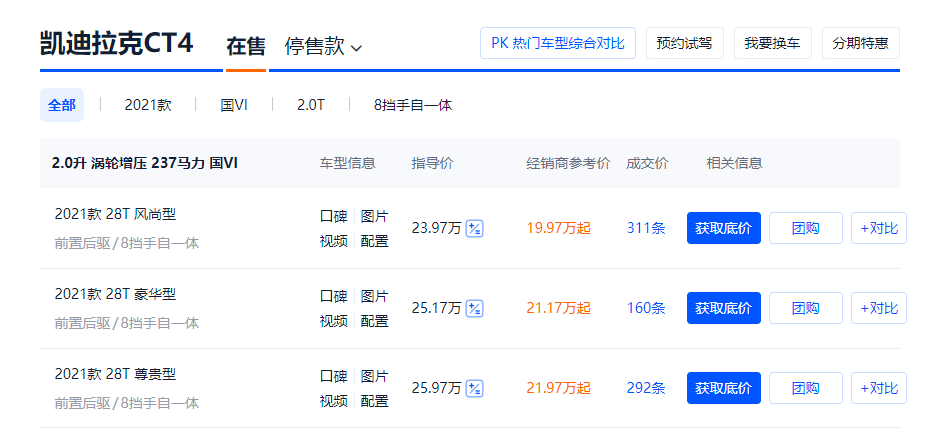This screenshot has width=925, height=443.
Task: Choose the 国VI emission filter
Action: click(234, 105)
